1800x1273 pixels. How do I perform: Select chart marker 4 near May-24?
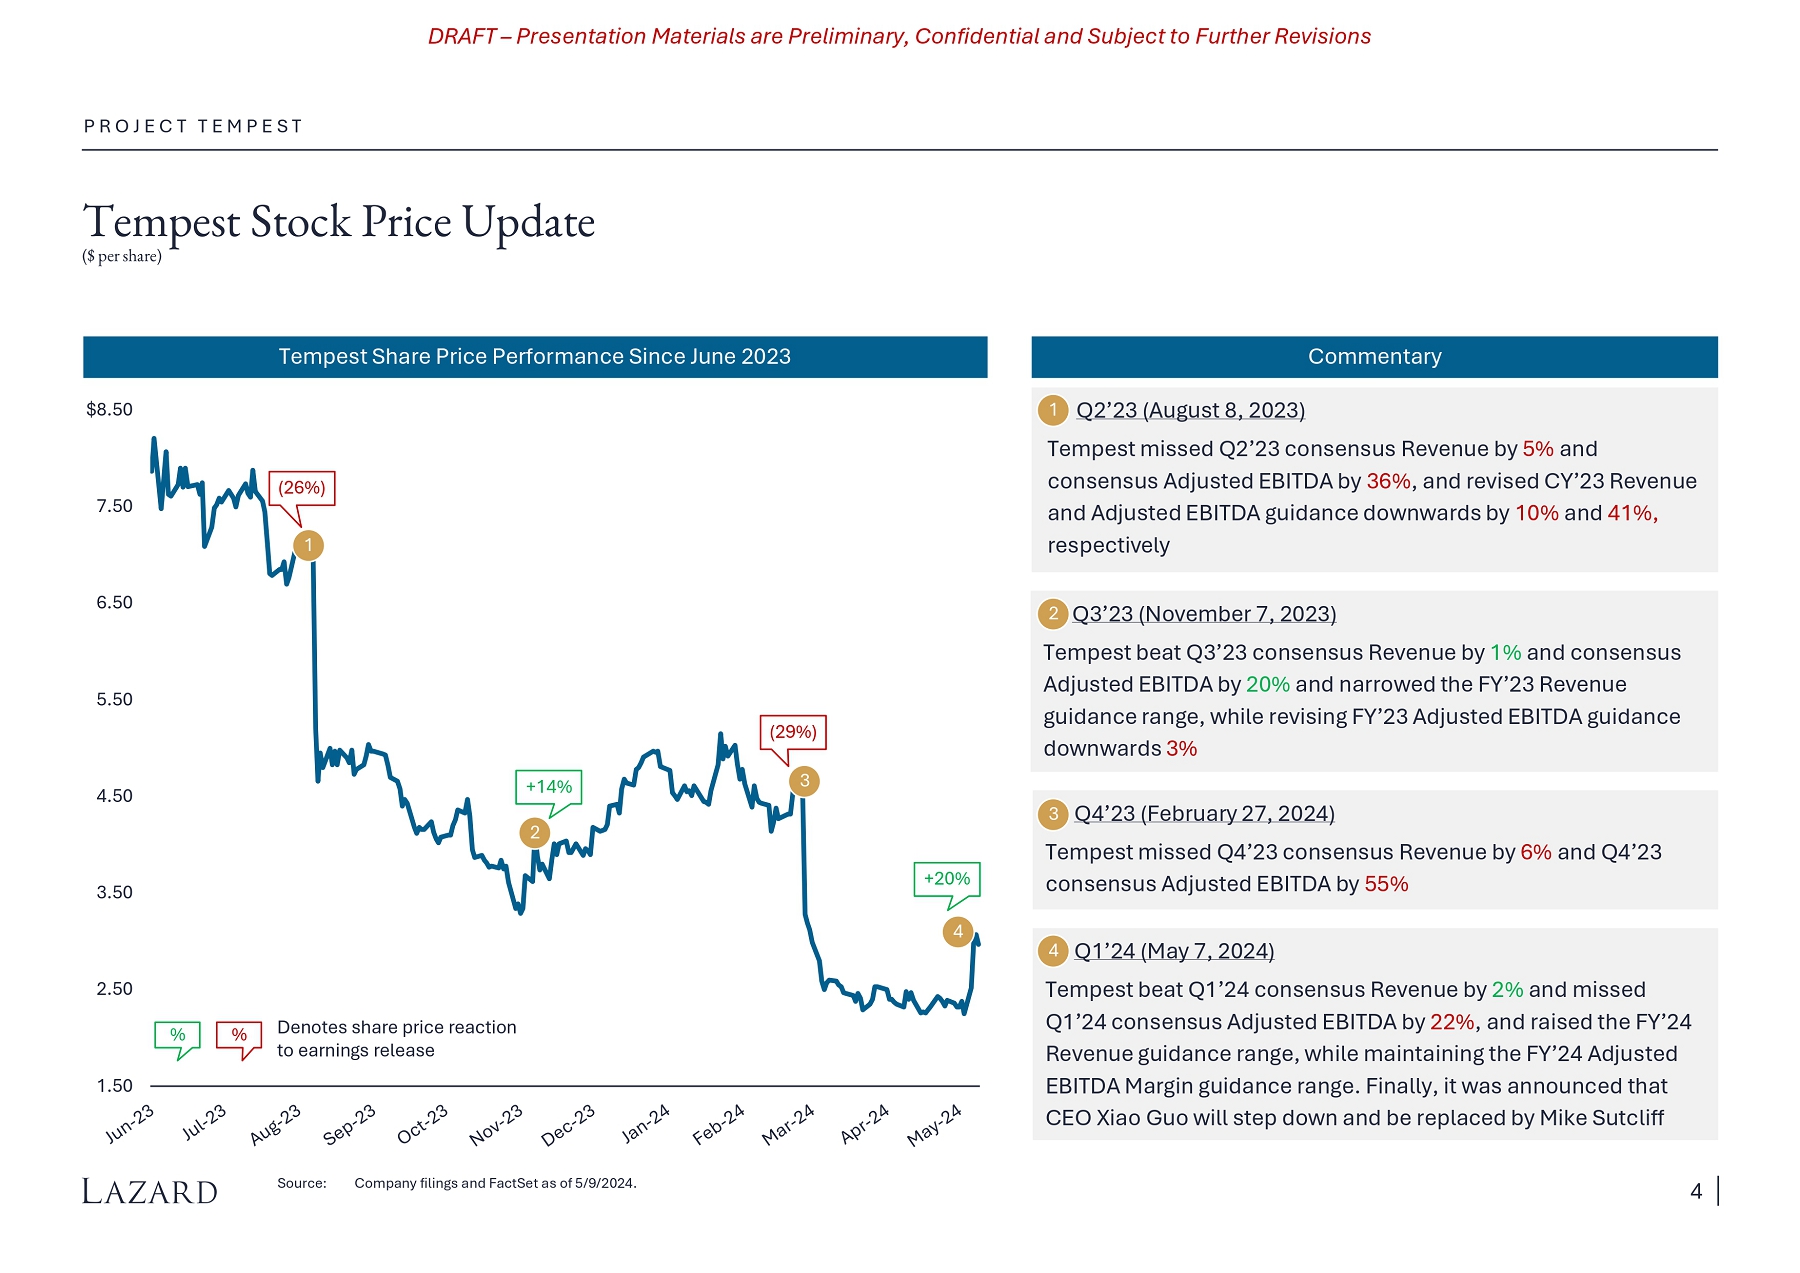point(958,932)
